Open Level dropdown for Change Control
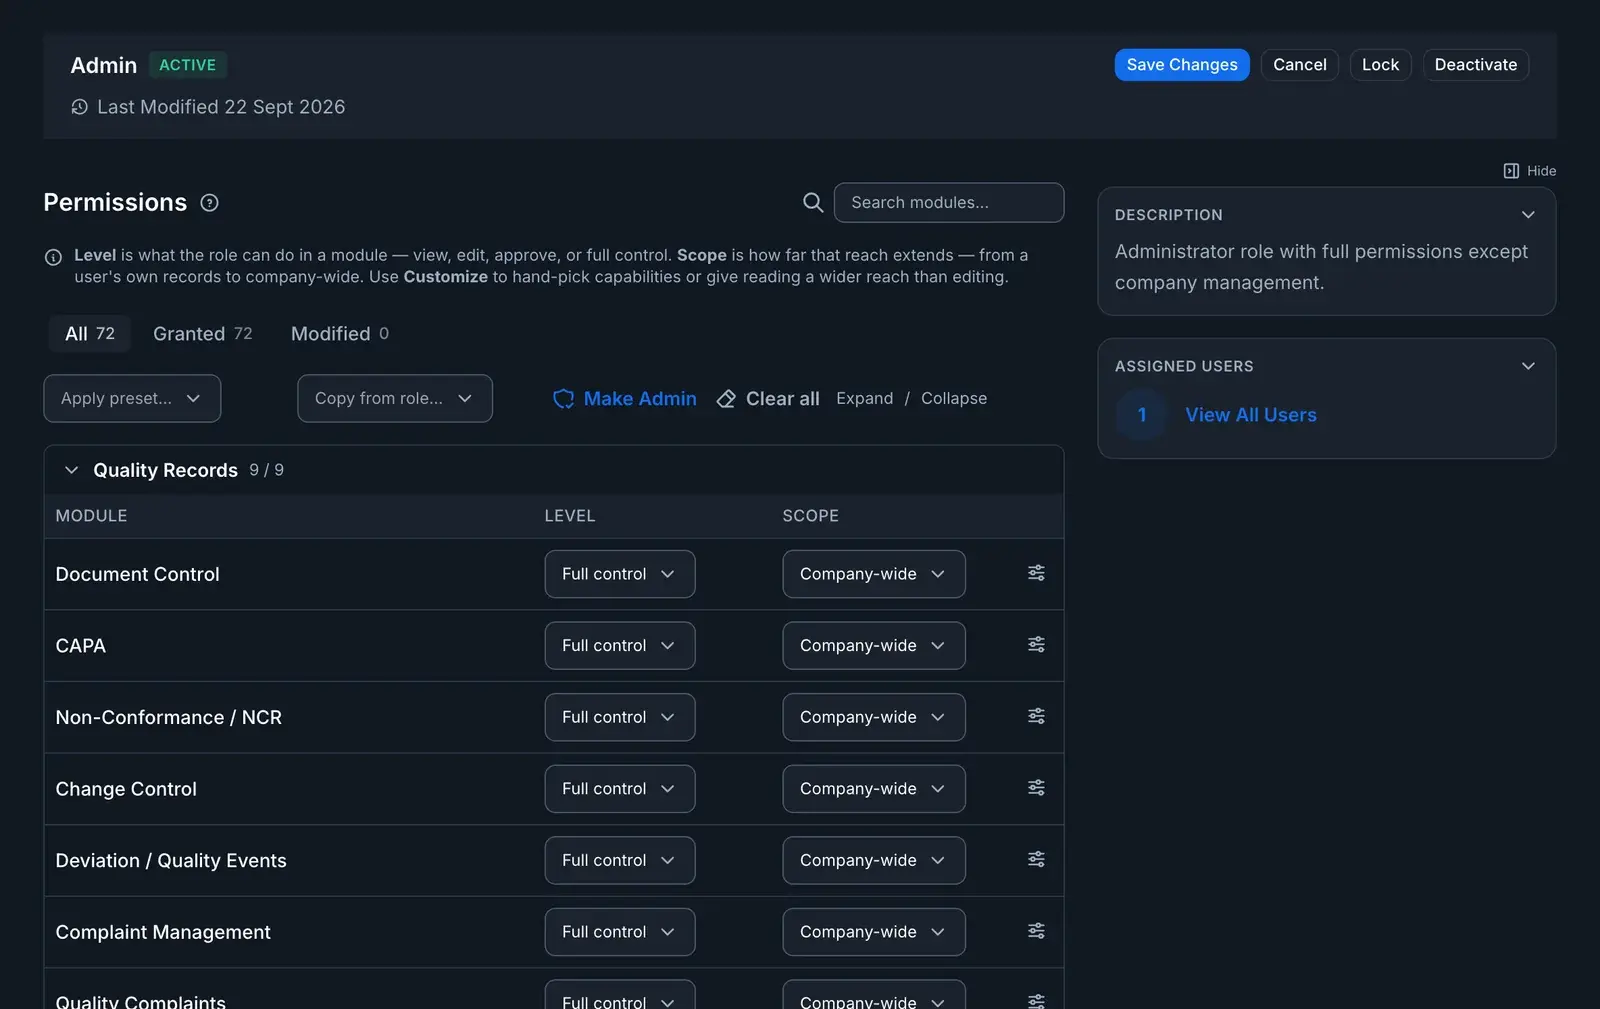The image size is (1600, 1009). [x=620, y=789]
